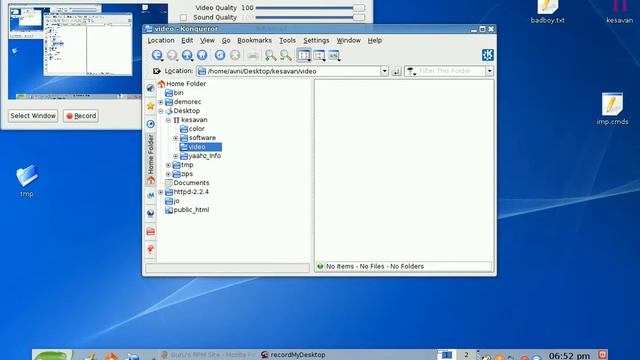The image size is (640, 360).
Task: Adjust the Video Quality slider
Action: 310,8
